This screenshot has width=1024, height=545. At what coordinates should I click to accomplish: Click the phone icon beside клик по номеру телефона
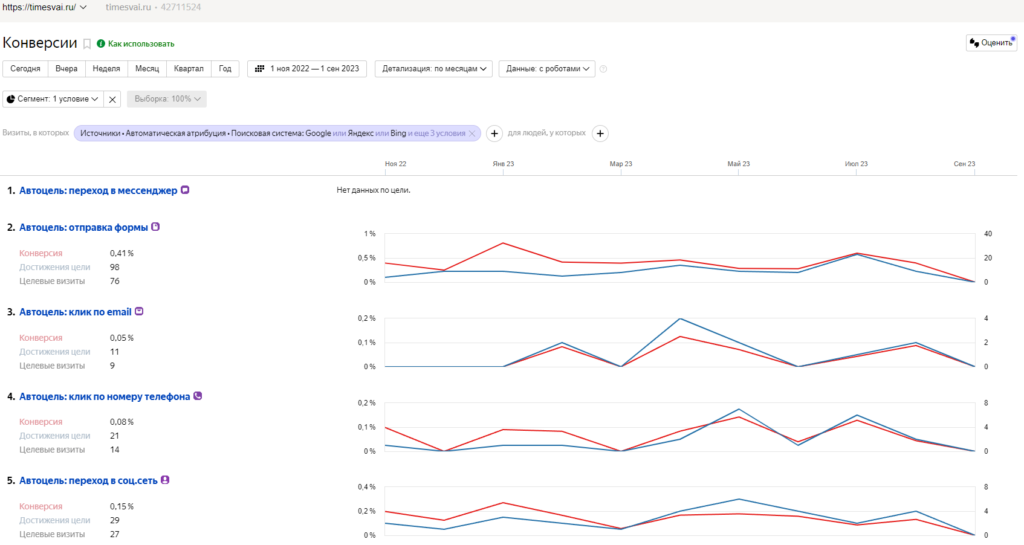point(198,396)
